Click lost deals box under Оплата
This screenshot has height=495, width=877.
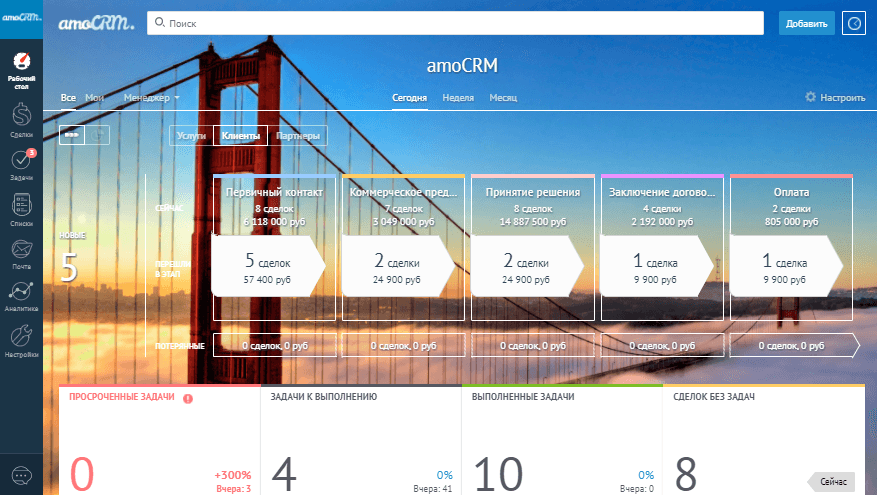[x=794, y=346]
